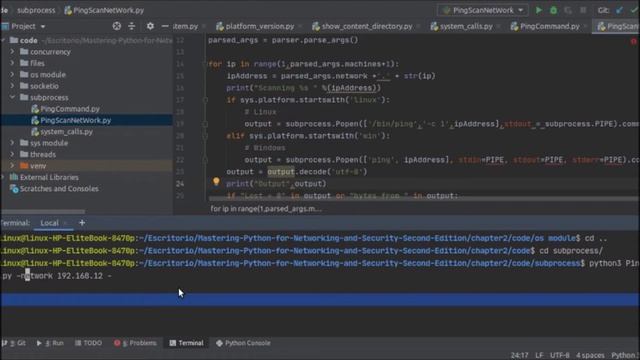640x360 pixels.
Task: Click line number 24 in the gutter
Action: (180, 184)
